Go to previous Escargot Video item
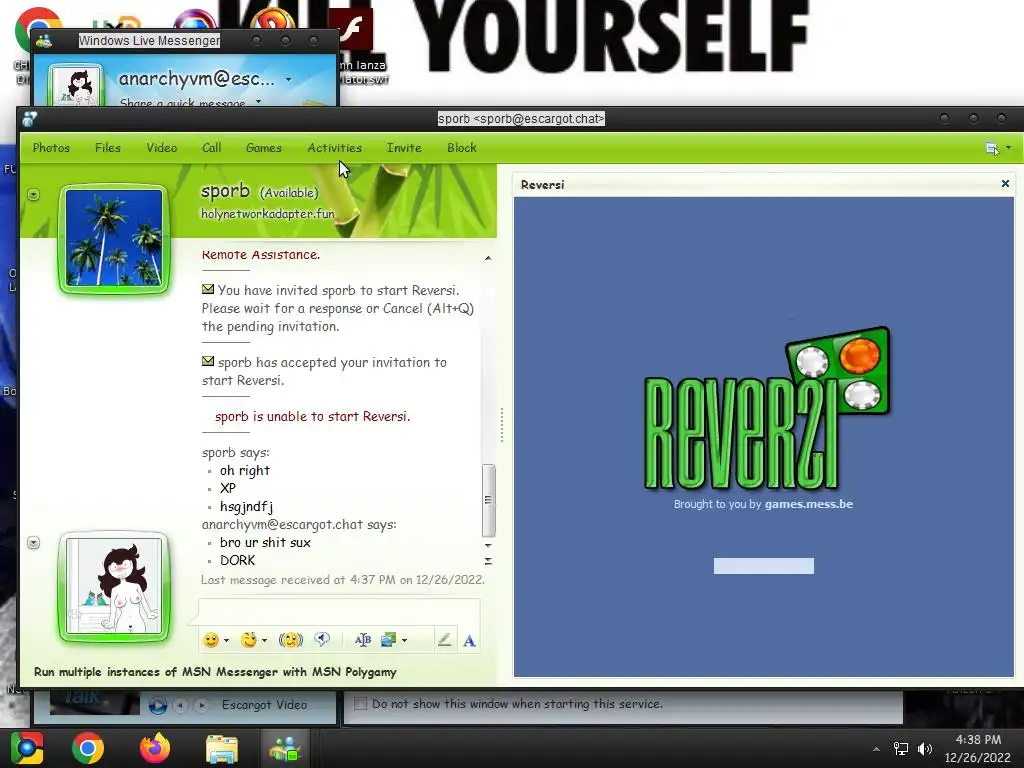 click(x=181, y=705)
